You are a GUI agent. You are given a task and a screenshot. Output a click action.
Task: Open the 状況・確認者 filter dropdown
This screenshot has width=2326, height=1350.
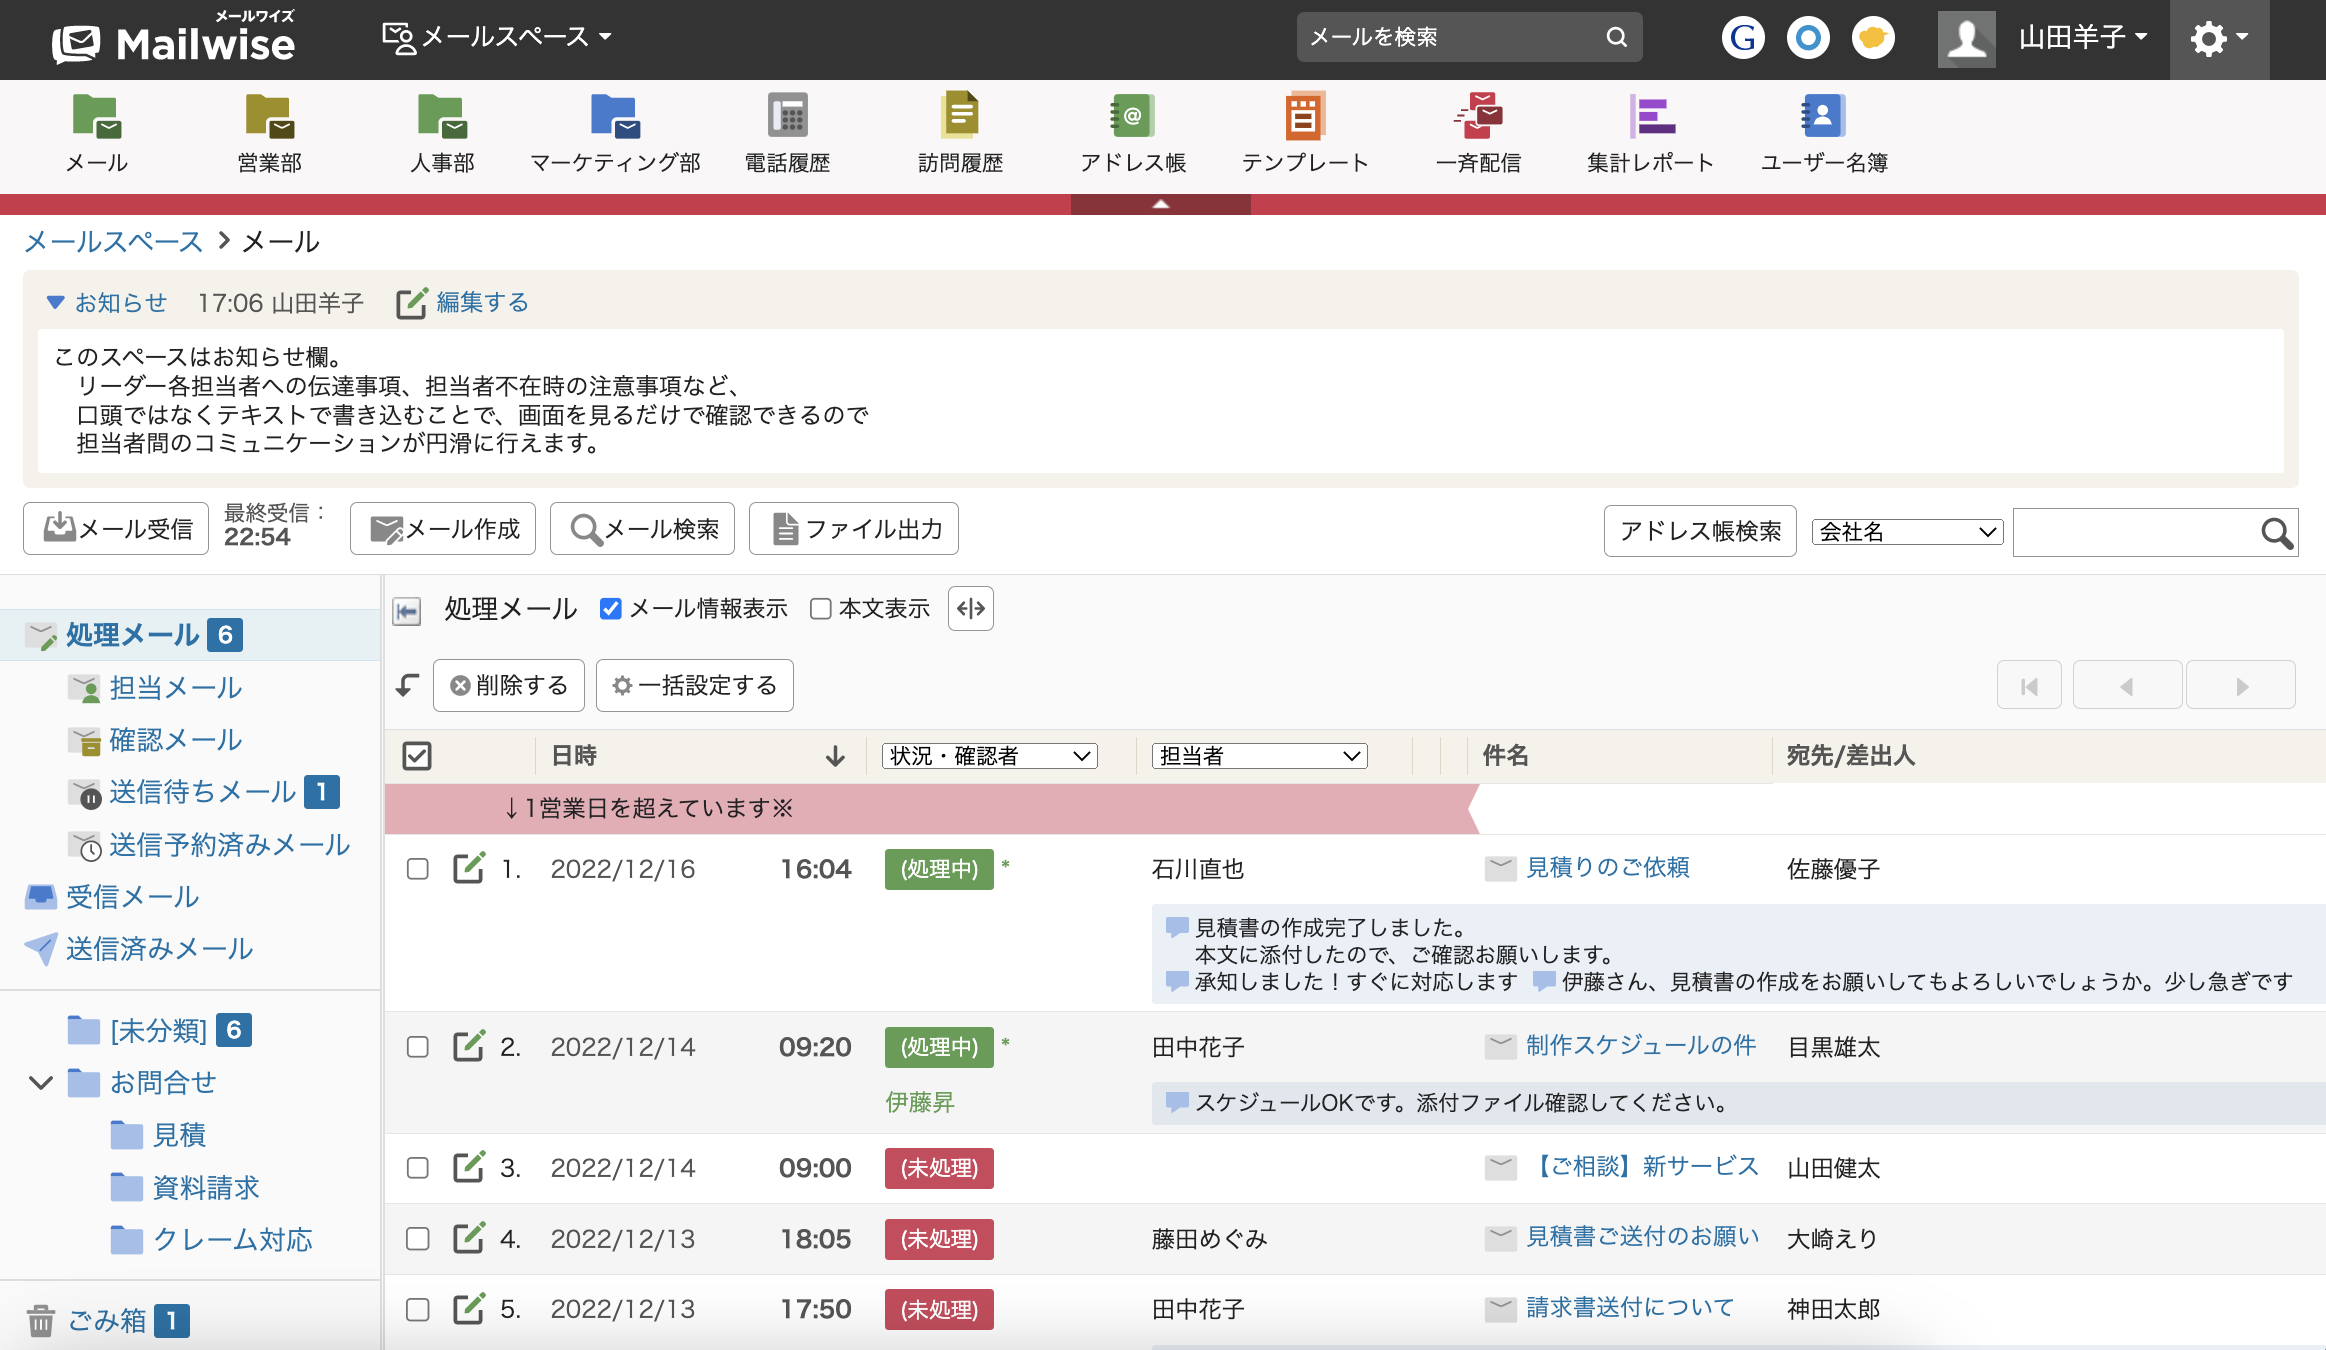point(989,756)
